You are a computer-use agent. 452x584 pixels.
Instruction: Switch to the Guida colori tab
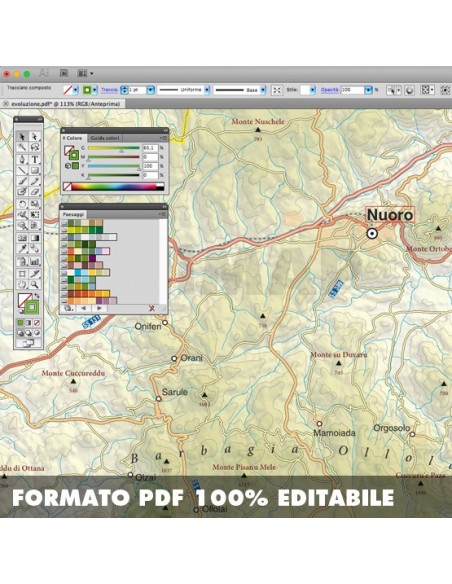pyautogui.click(x=105, y=138)
